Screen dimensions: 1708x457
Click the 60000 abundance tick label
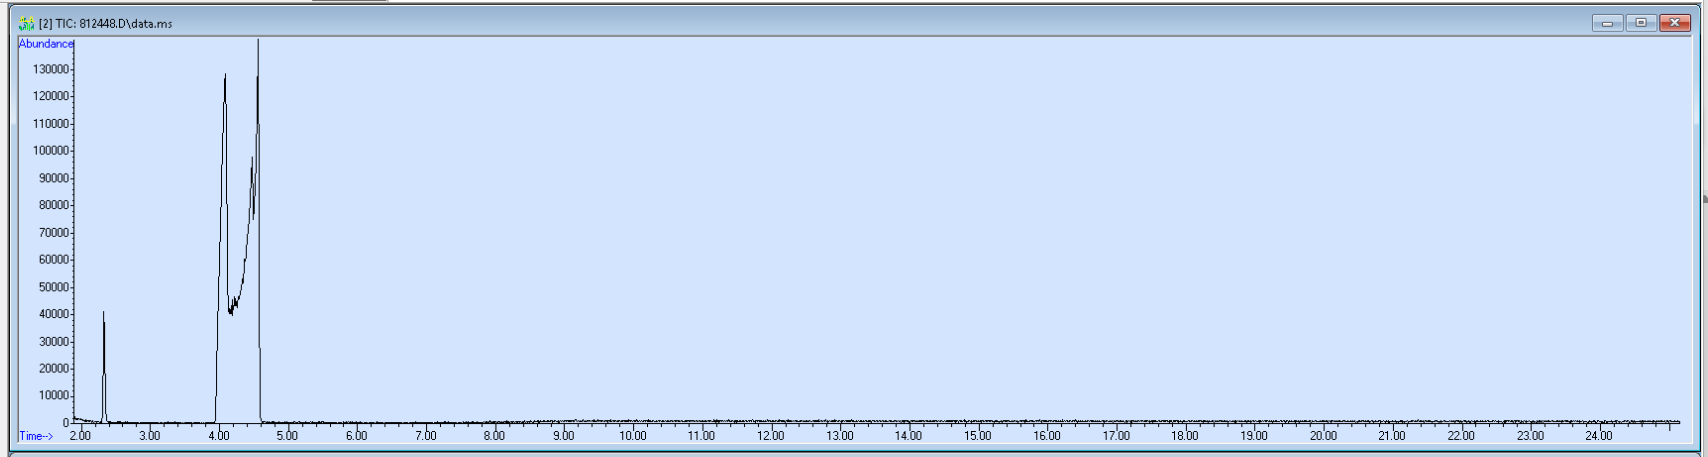54,260
